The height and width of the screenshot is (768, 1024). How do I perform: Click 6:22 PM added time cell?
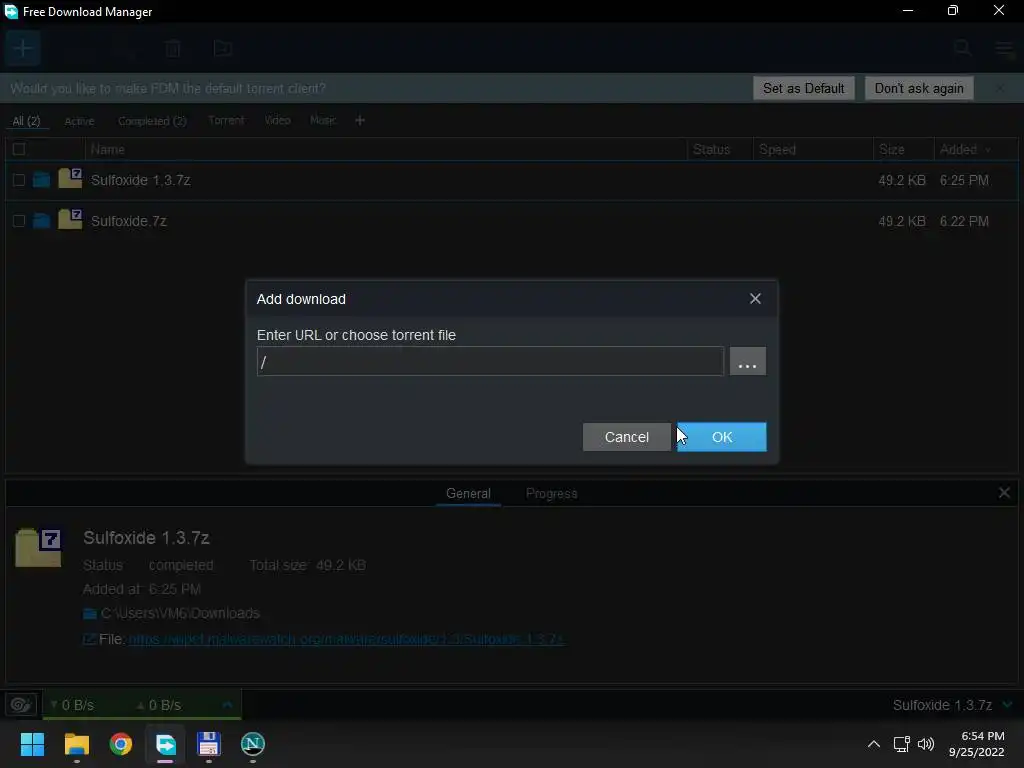pyautogui.click(x=964, y=221)
